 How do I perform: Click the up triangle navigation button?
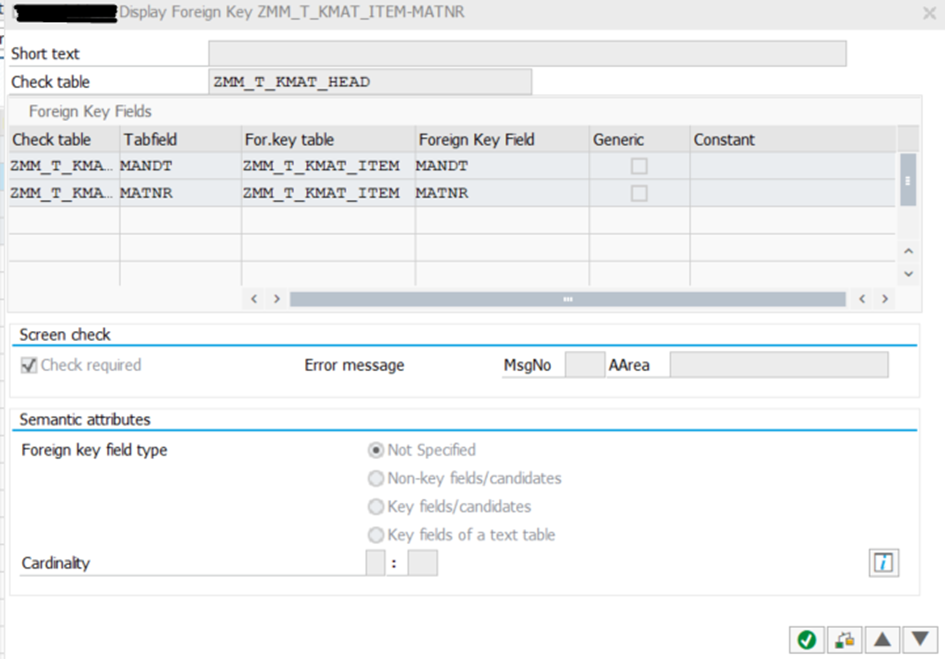point(884,640)
